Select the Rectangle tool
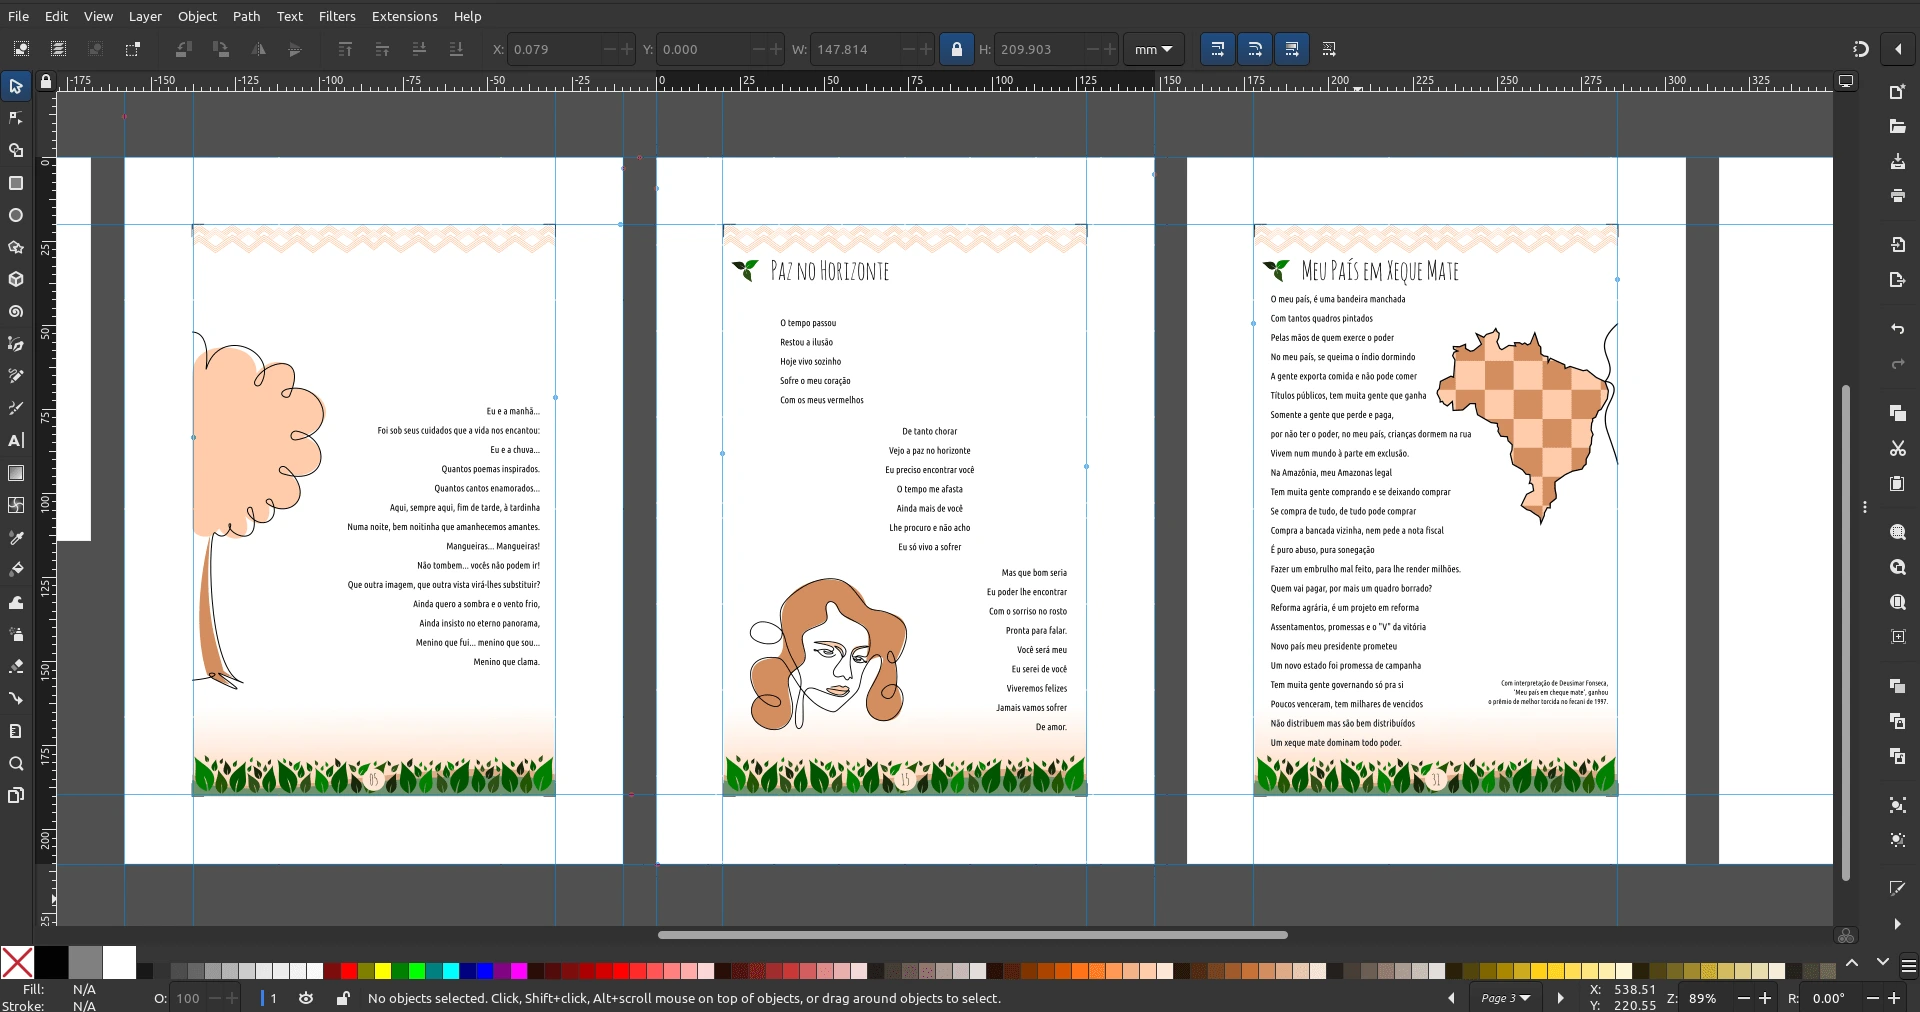The image size is (1920, 1012). coord(16,183)
